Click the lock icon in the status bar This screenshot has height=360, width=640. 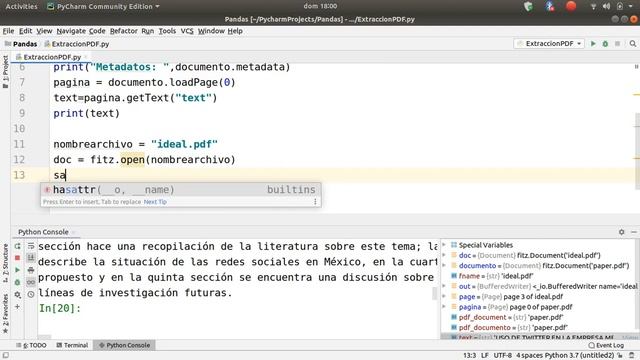tap(619, 356)
